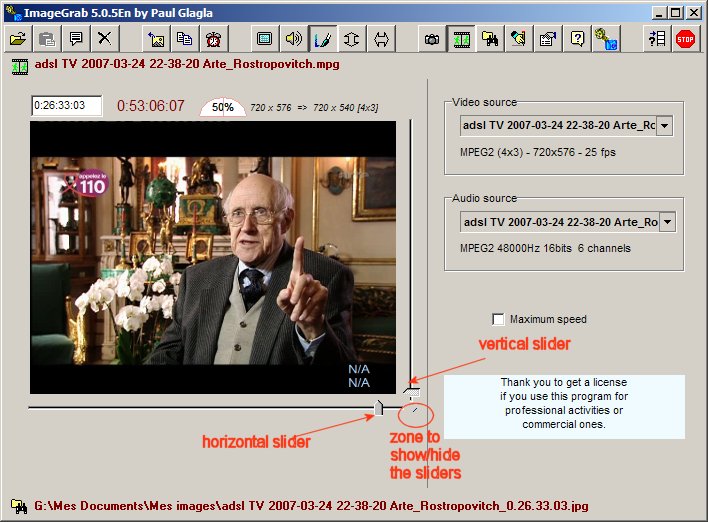
Task: Open a video file with the folder icon
Action: 18,39
